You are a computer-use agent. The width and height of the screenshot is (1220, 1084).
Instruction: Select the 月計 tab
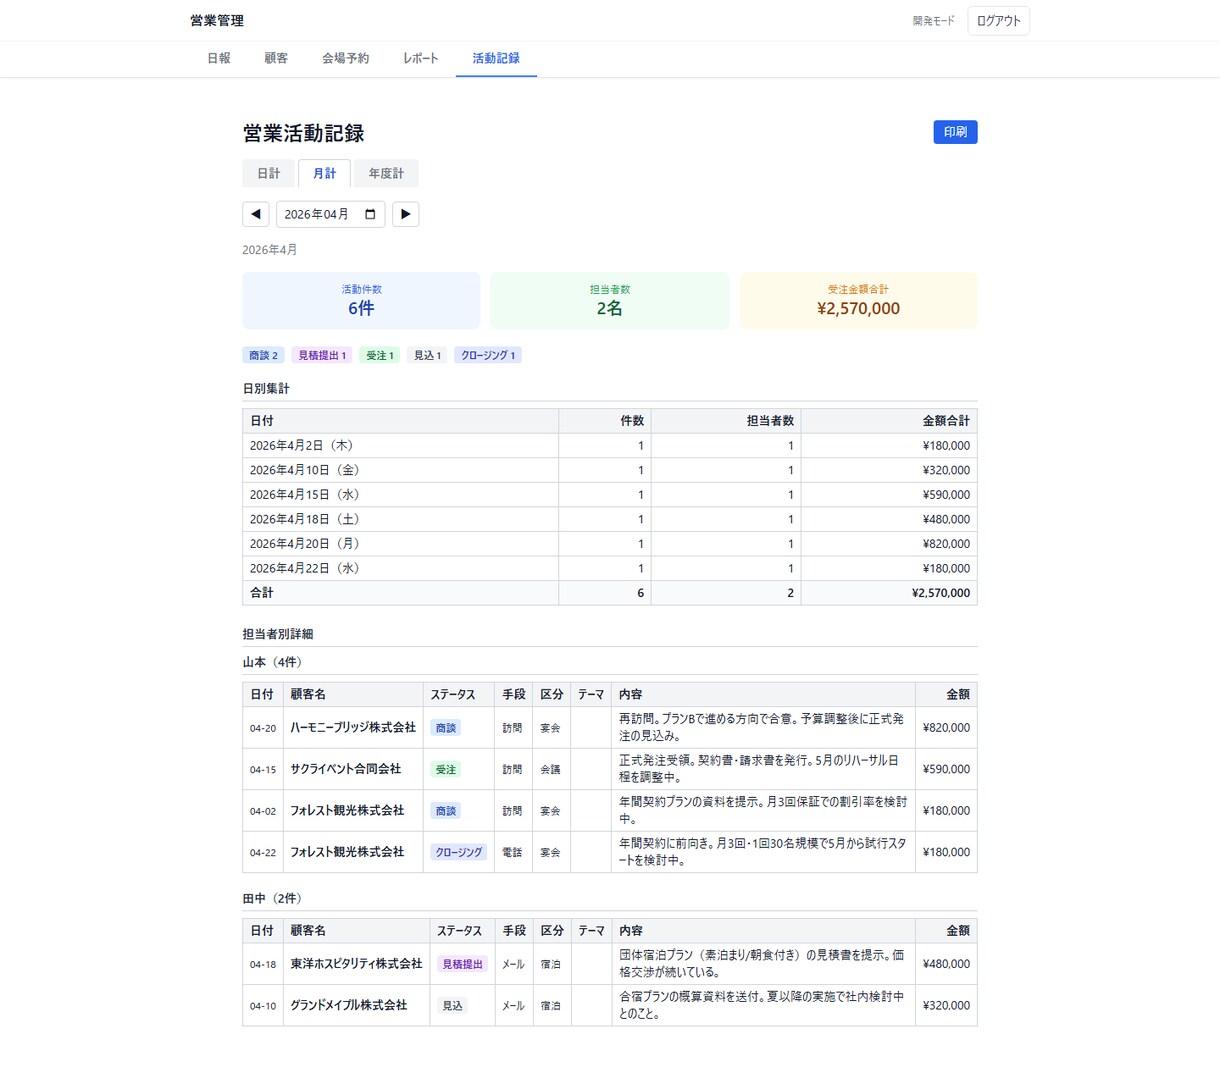(x=324, y=173)
